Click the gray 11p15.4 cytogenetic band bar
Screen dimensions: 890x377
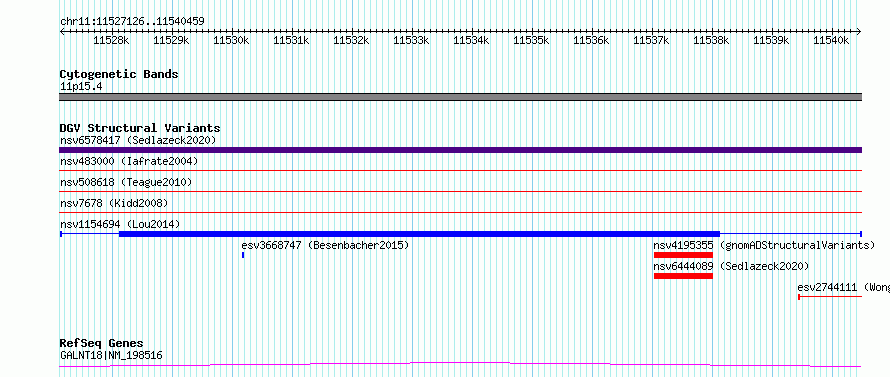click(x=460, y=97)
